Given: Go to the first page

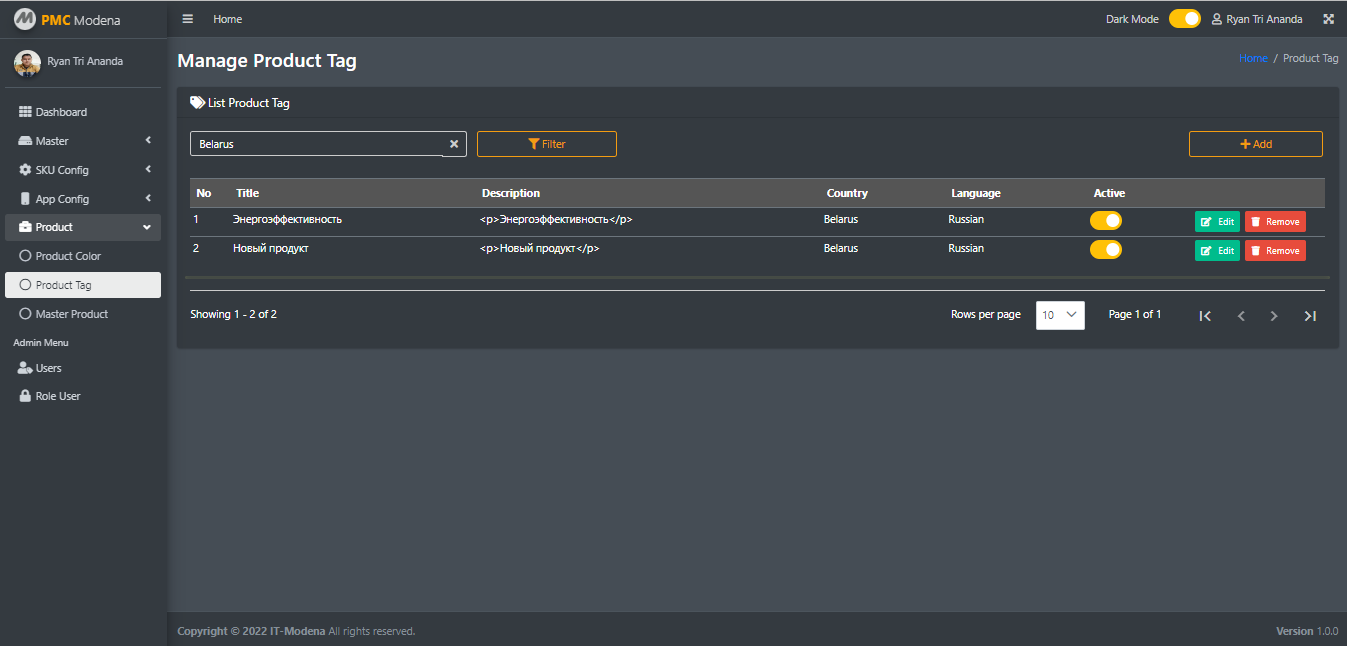Looking at the screenshot, I should pos(1205,316).
